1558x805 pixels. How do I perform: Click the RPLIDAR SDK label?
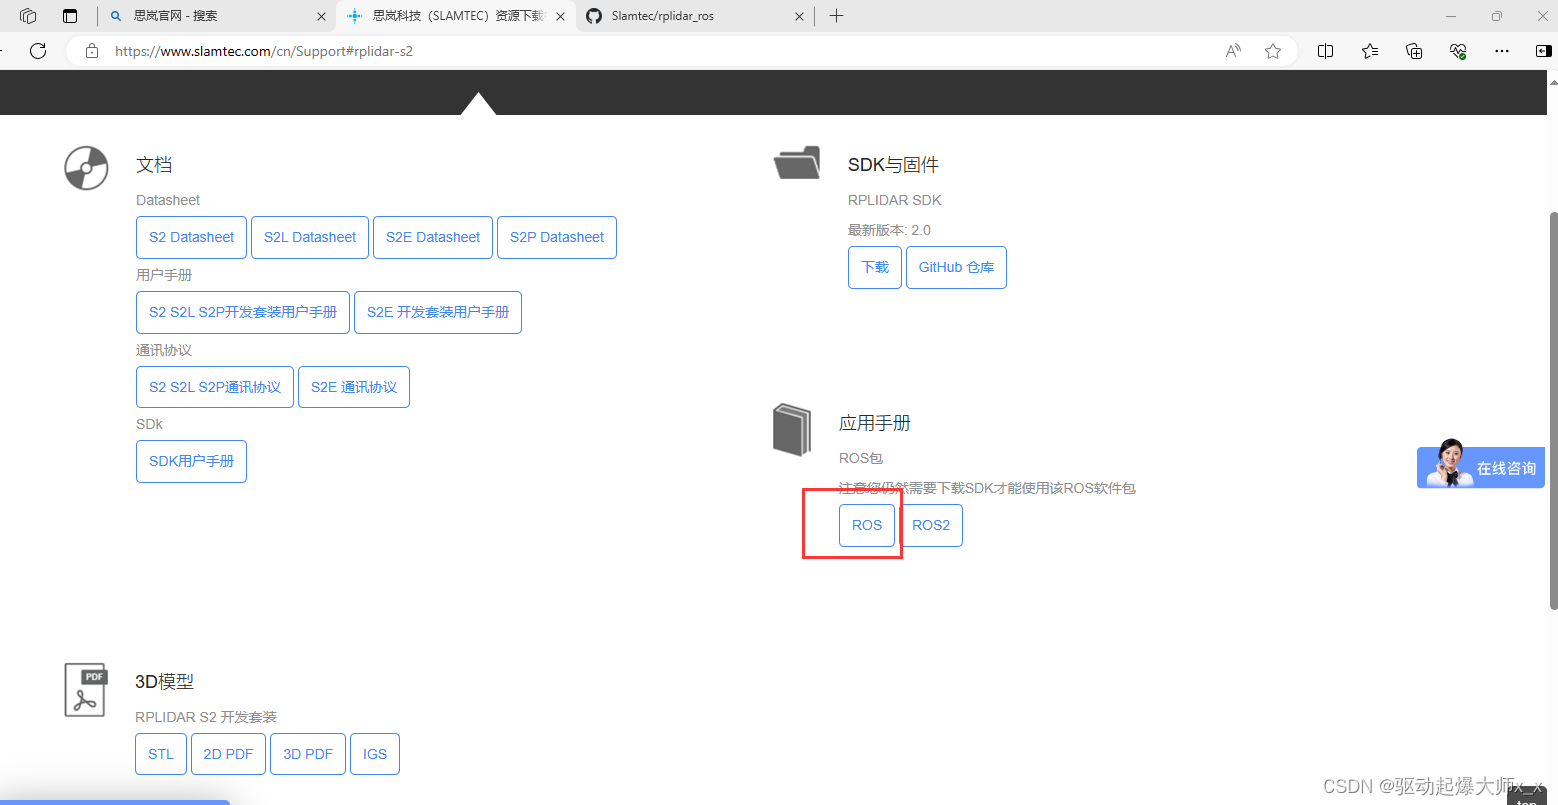(895, 200)
